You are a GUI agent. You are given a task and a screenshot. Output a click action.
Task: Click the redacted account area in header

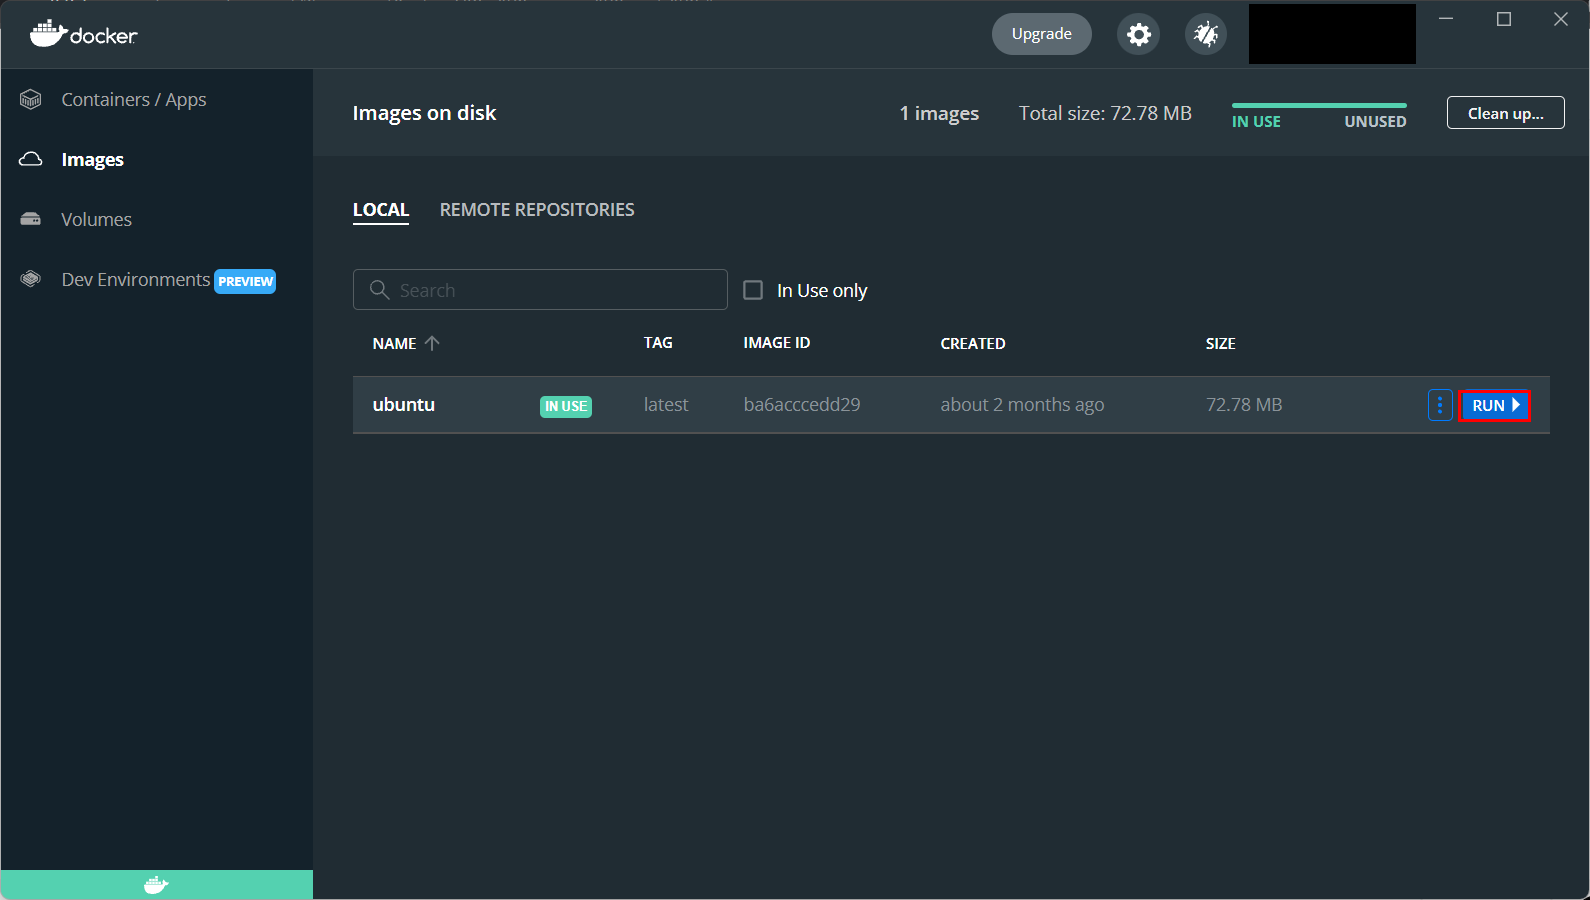pos(1332,34)
